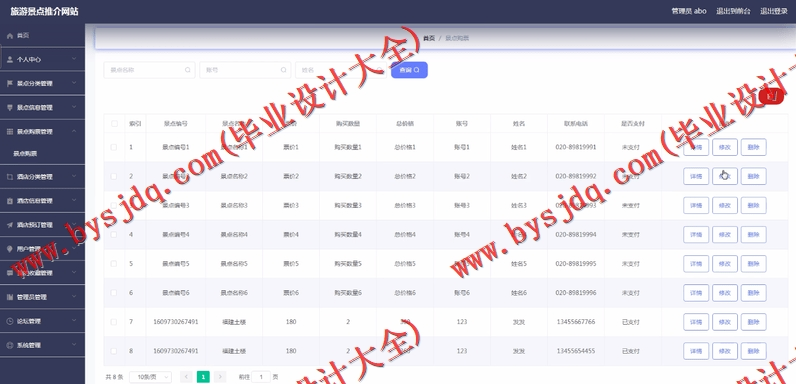Click the trophy icon for 景点信息管理
This screenshot has height=384, width=796.
pos(10,108)
